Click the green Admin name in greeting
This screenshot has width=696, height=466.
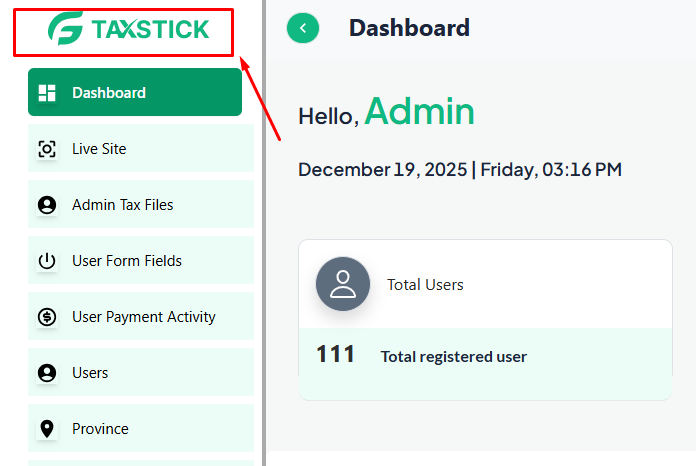(x=419, y=112)
